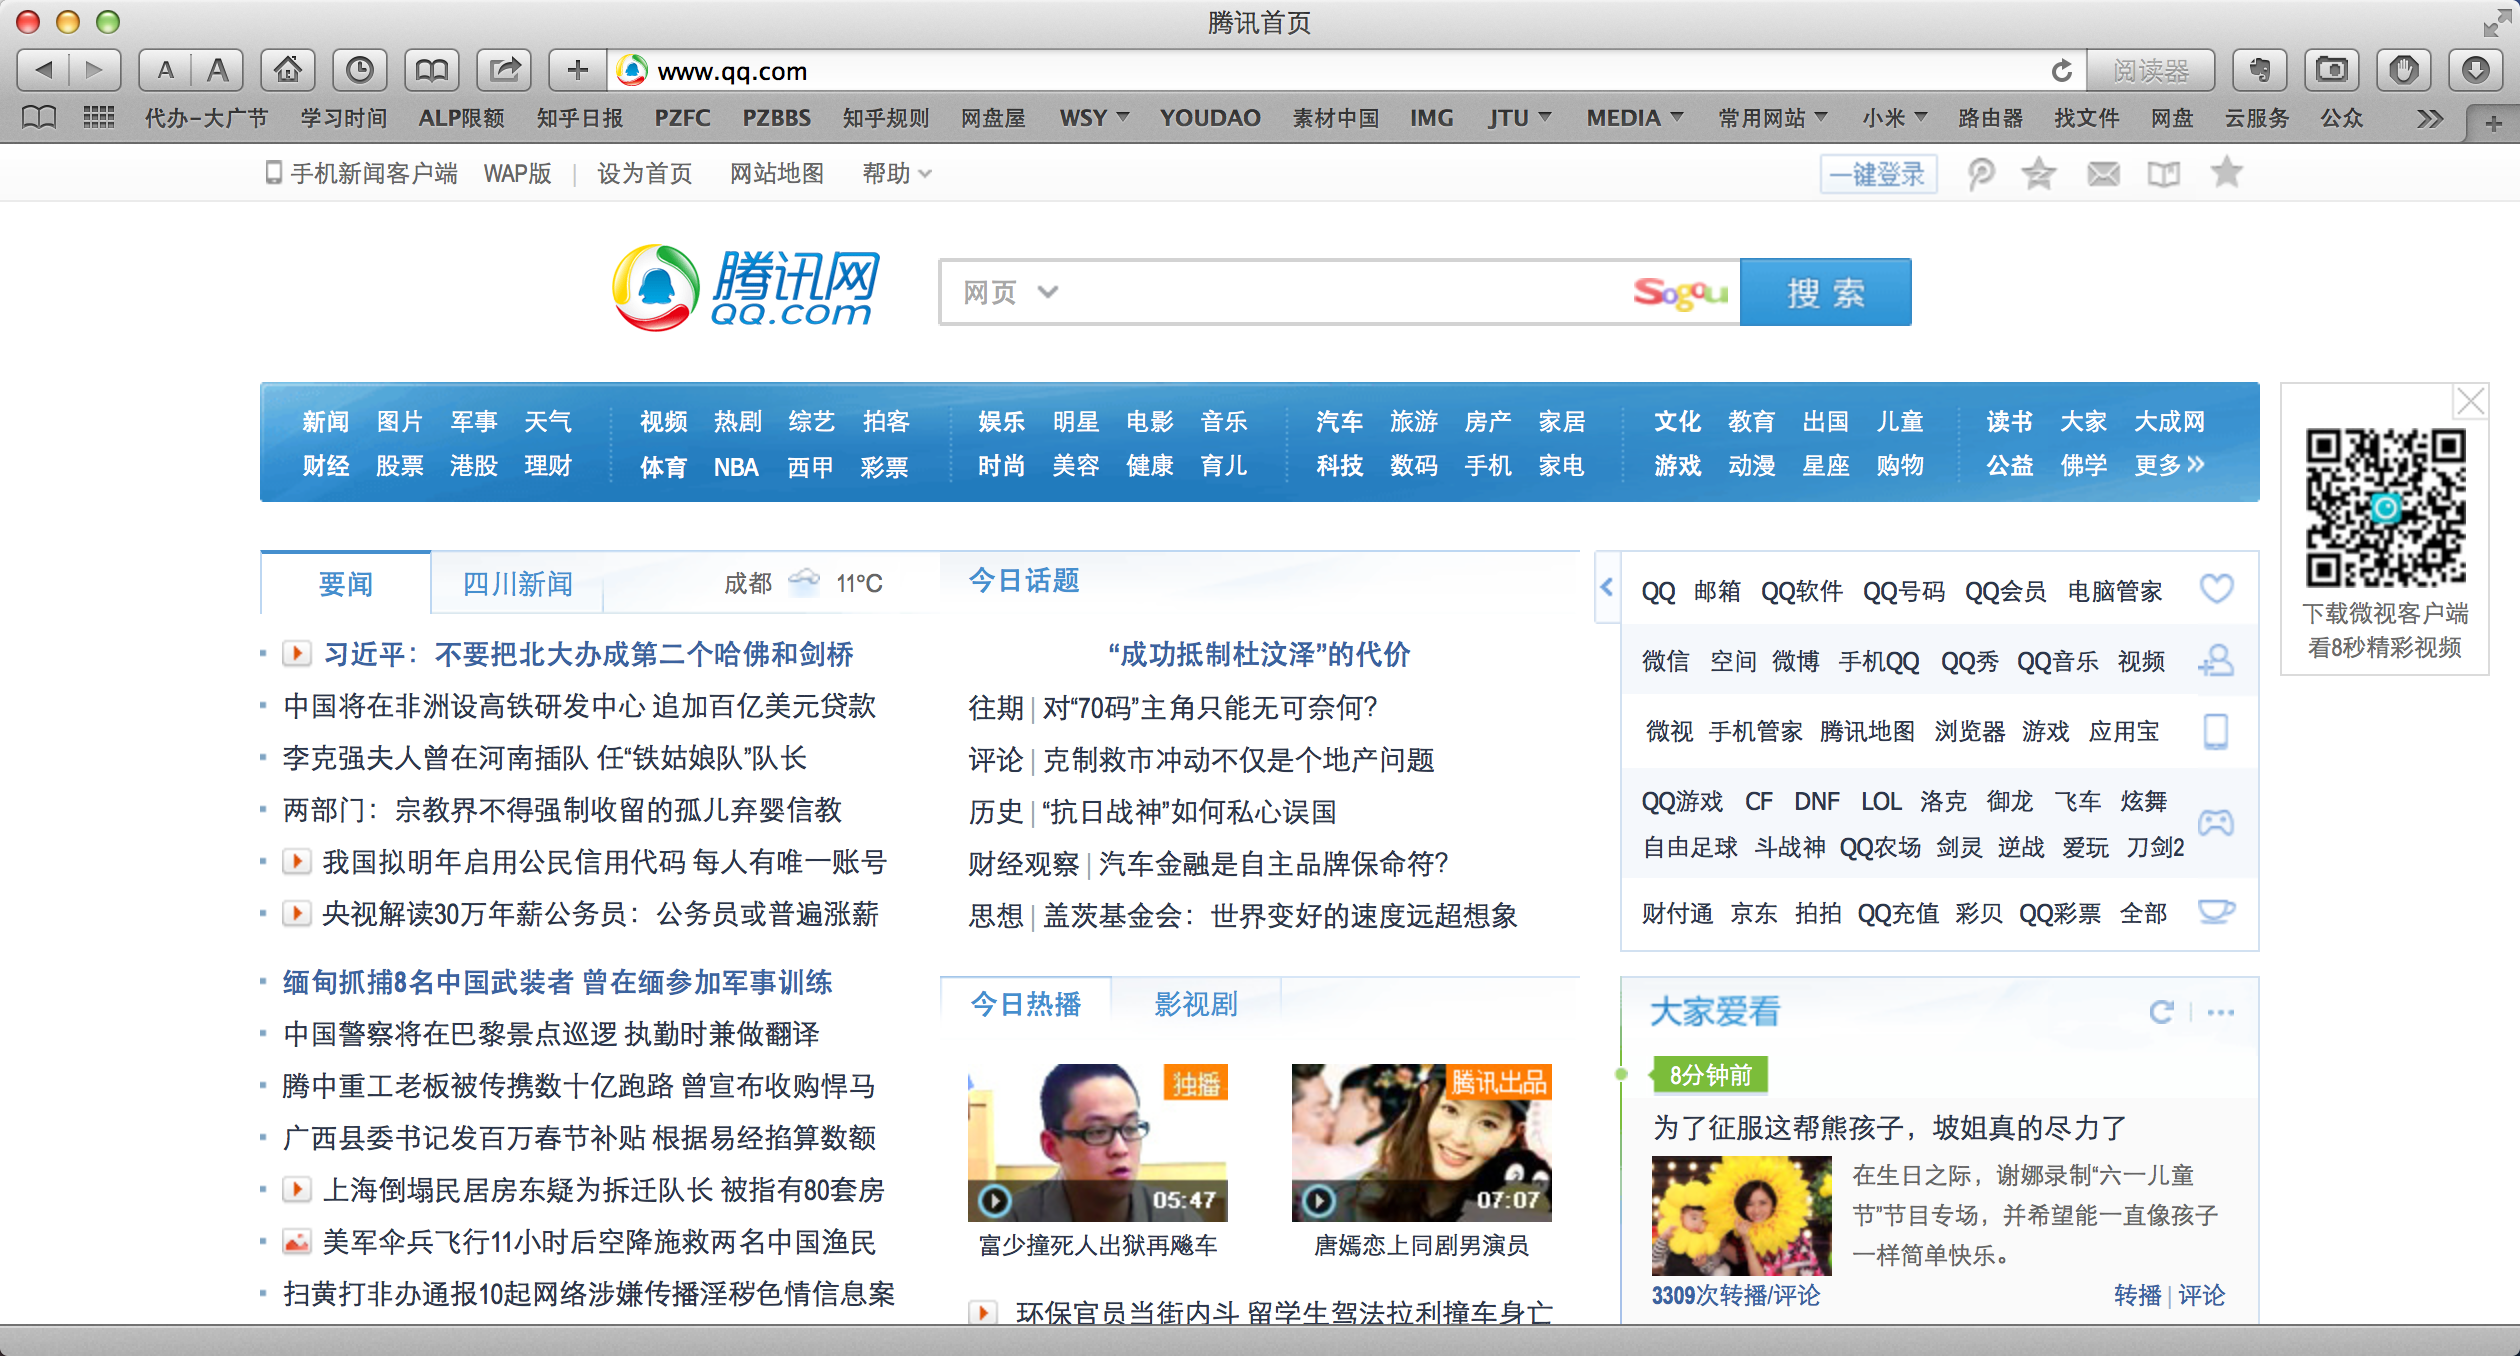Open the NBA channel in navigation bar
2520x1356 pixels.
coord(736,467)
